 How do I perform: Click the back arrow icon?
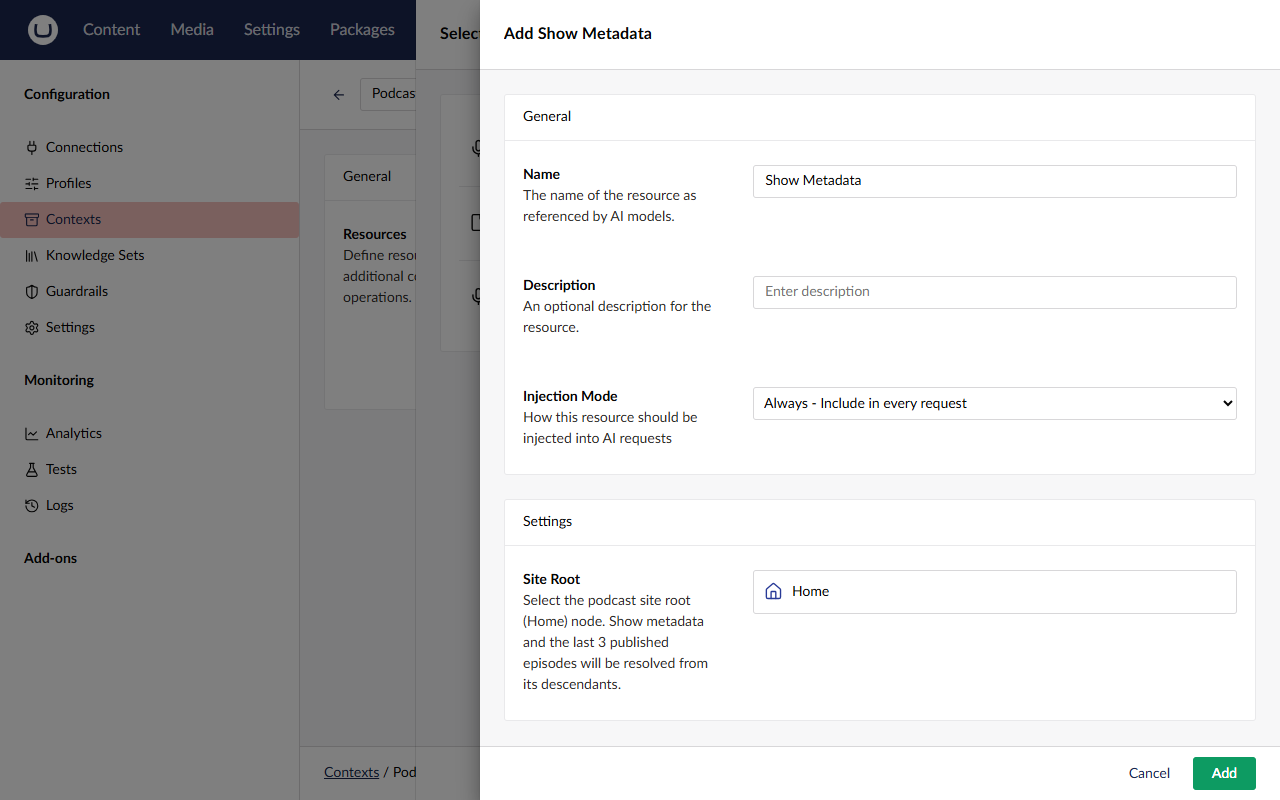(x=339, y=94)
